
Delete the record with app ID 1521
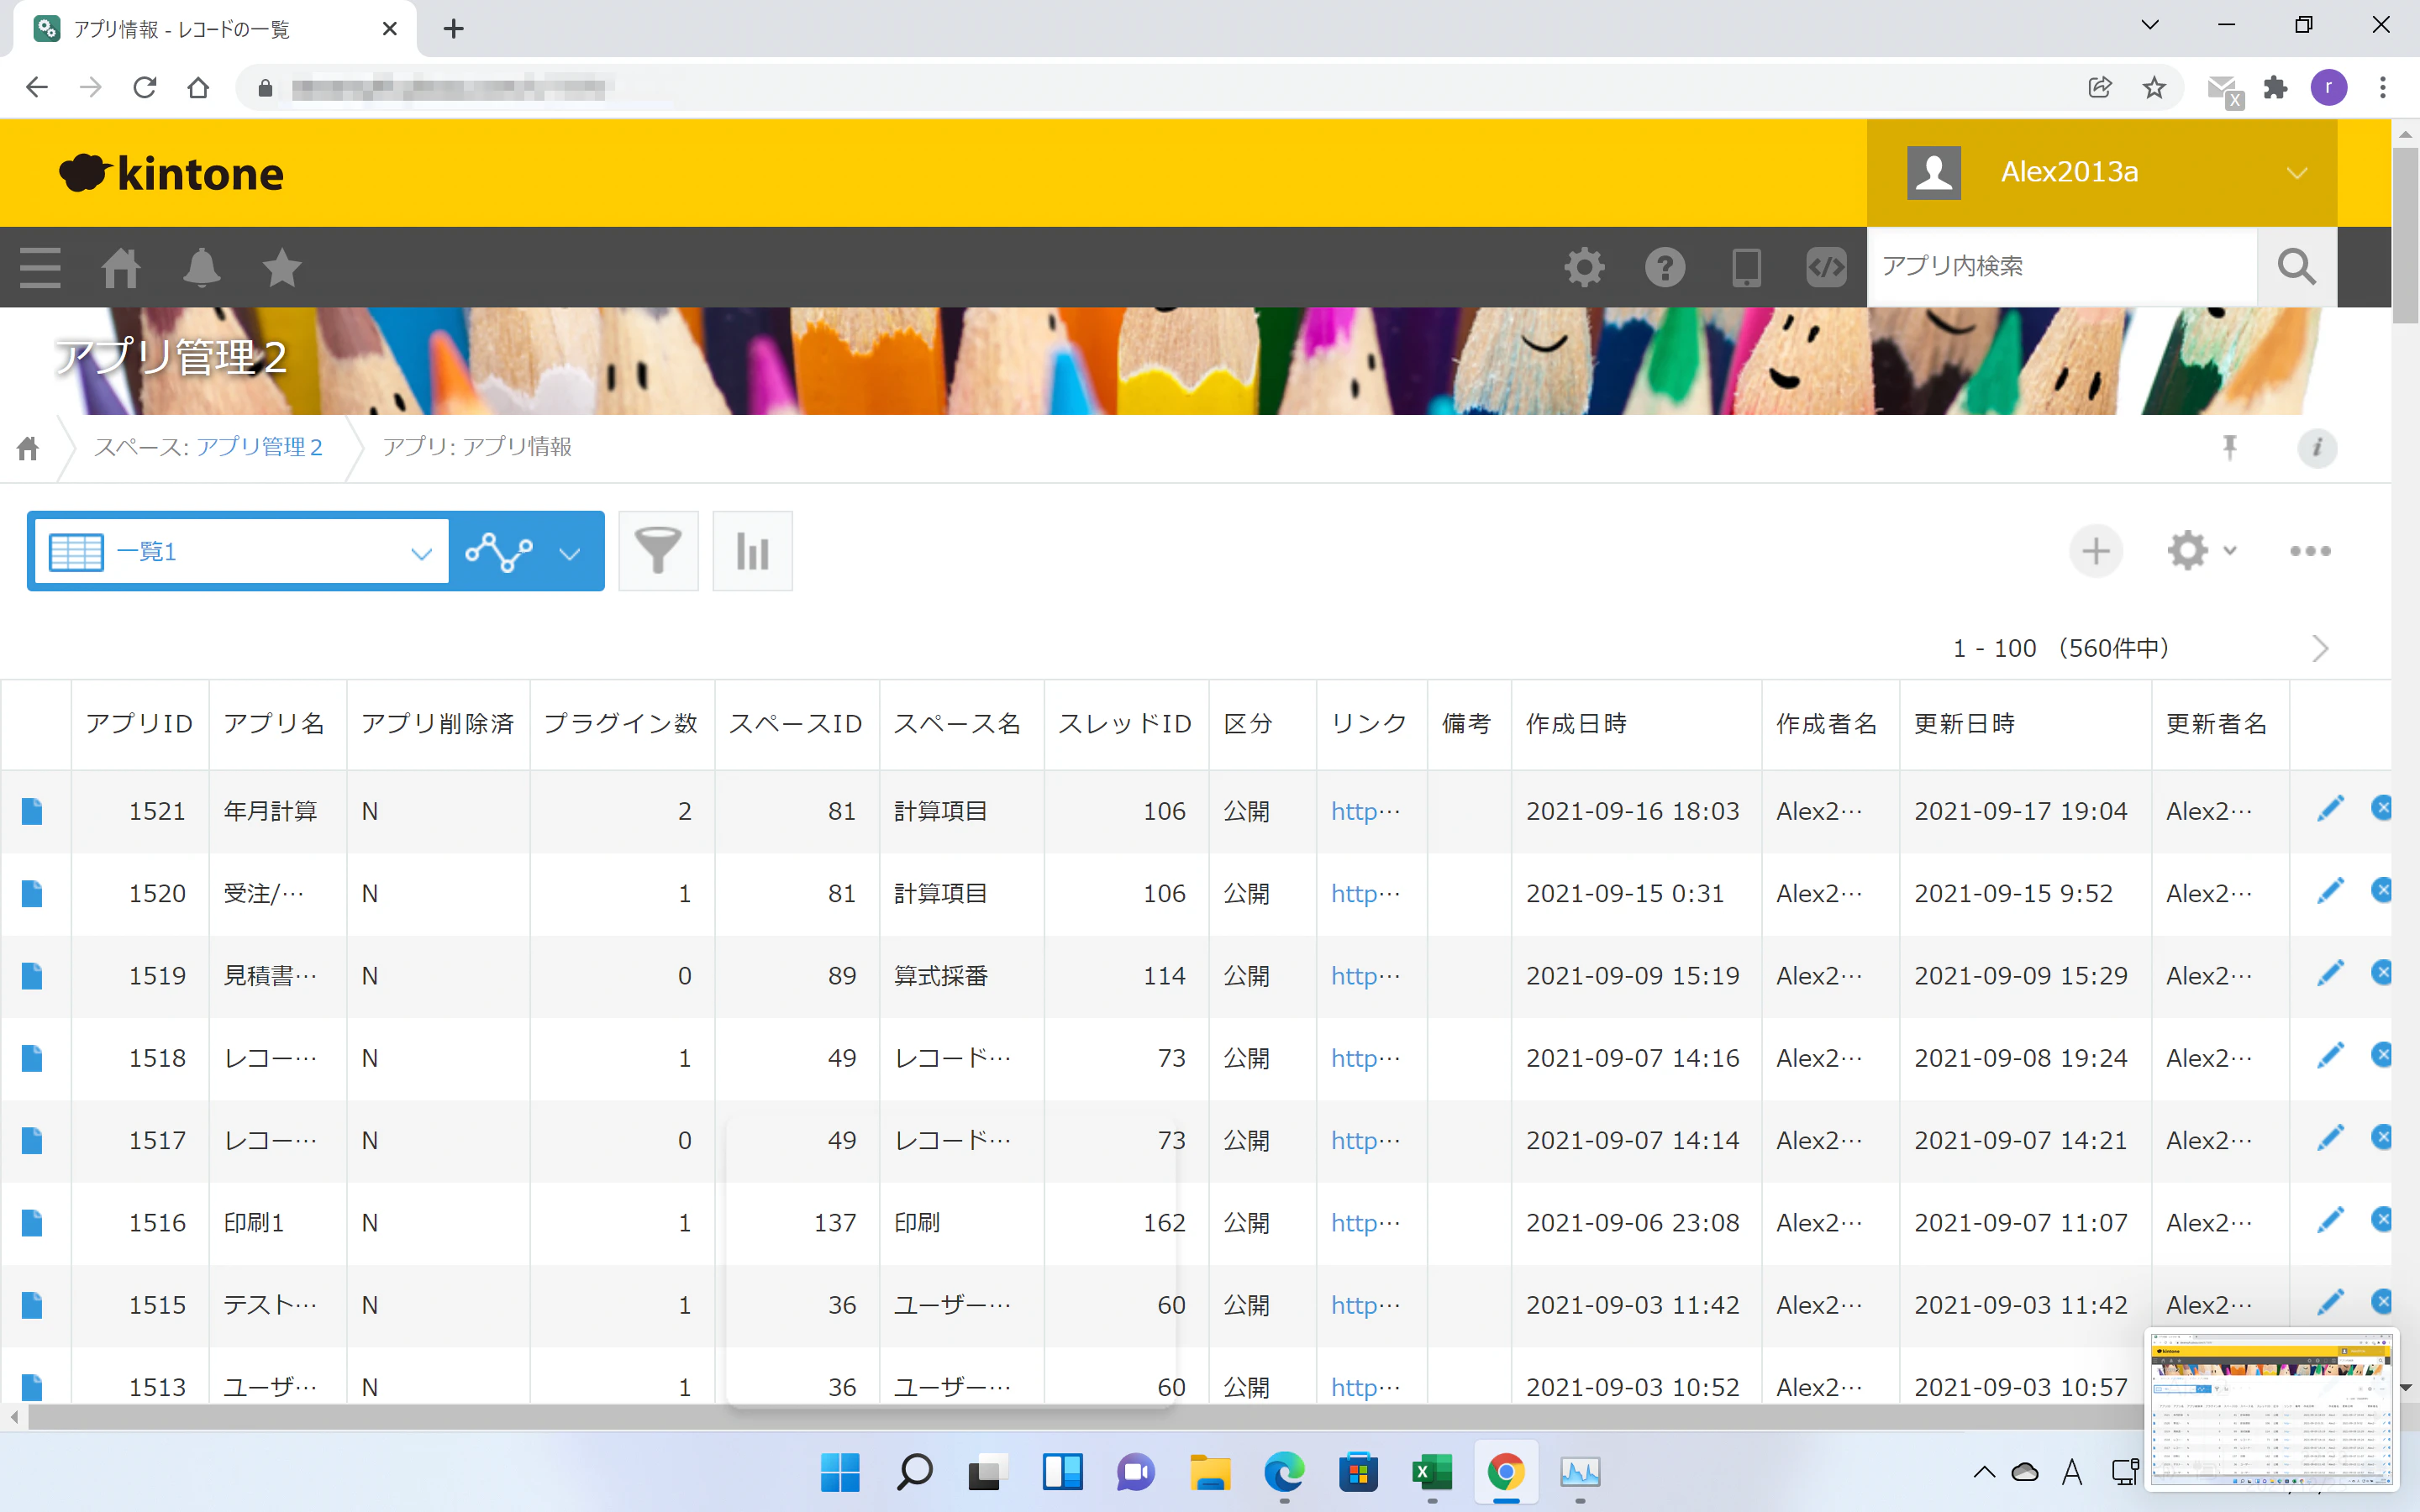(2382, 808)
